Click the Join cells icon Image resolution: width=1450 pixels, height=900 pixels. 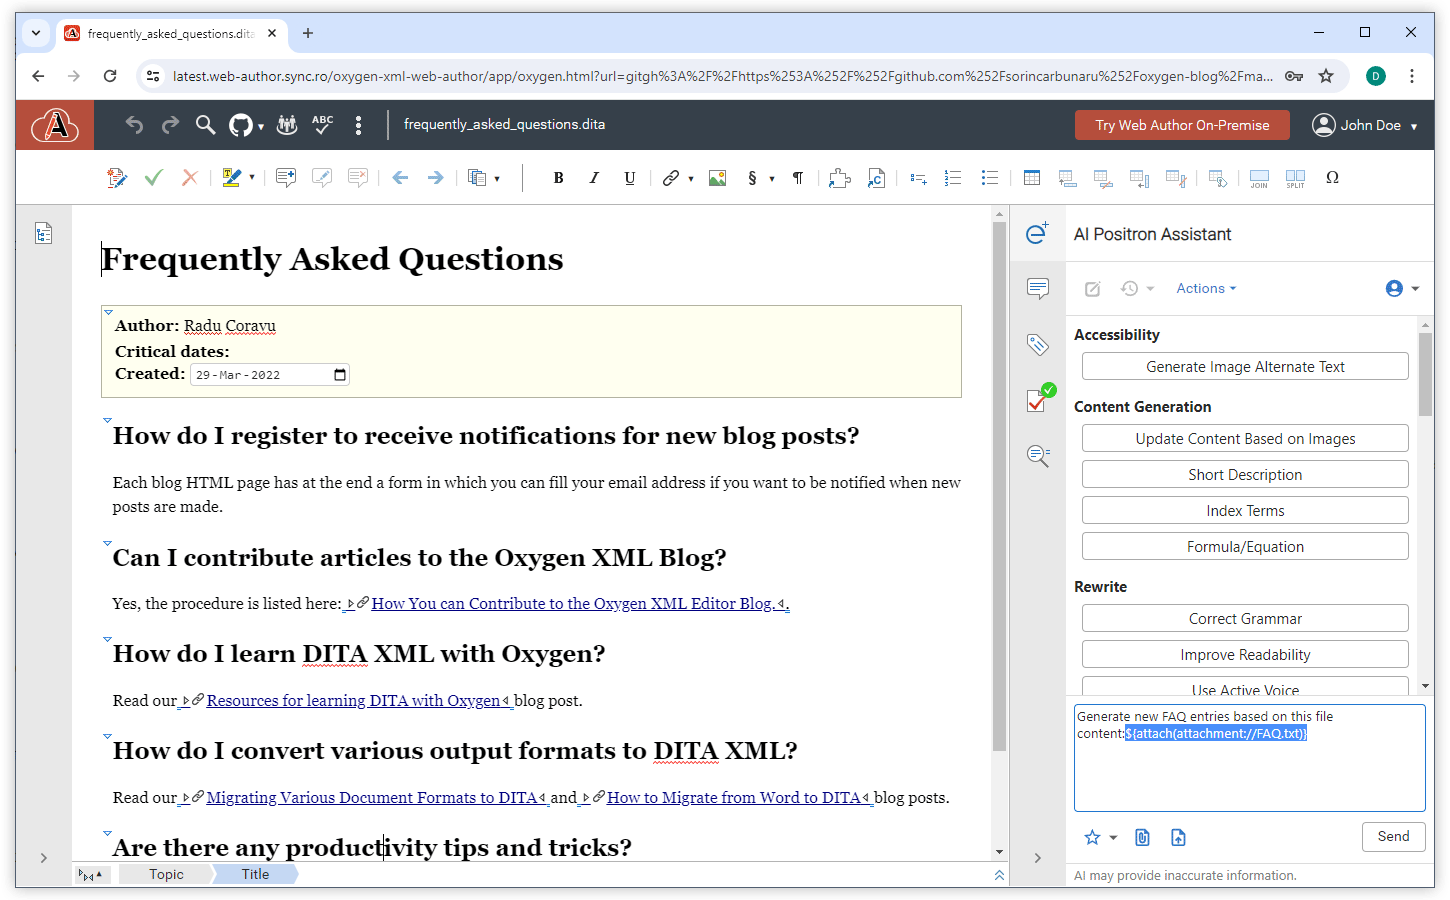tap(1259, 178)
